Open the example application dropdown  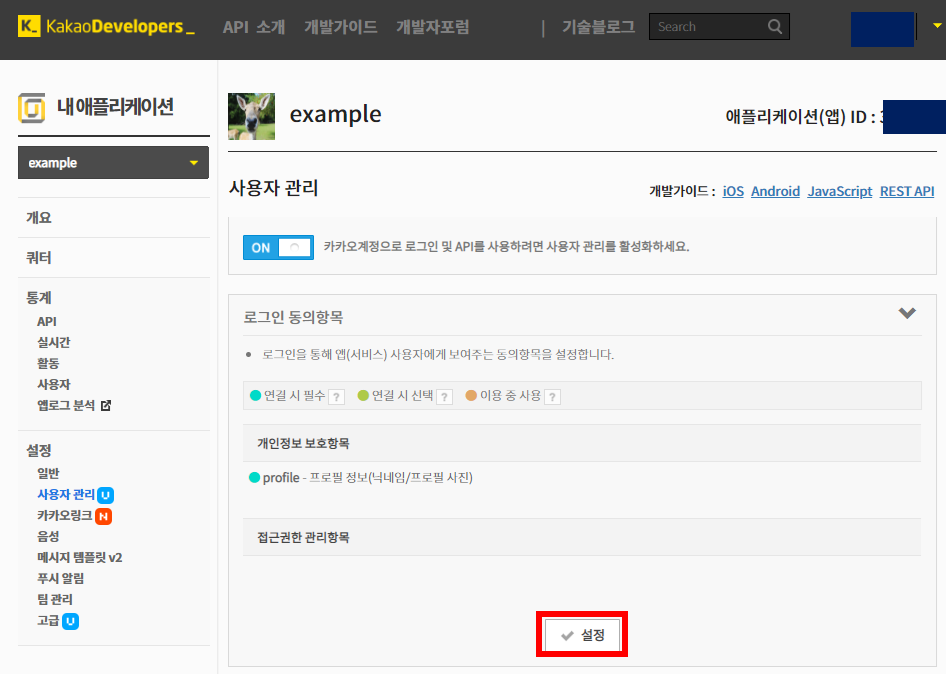point(113,163)
